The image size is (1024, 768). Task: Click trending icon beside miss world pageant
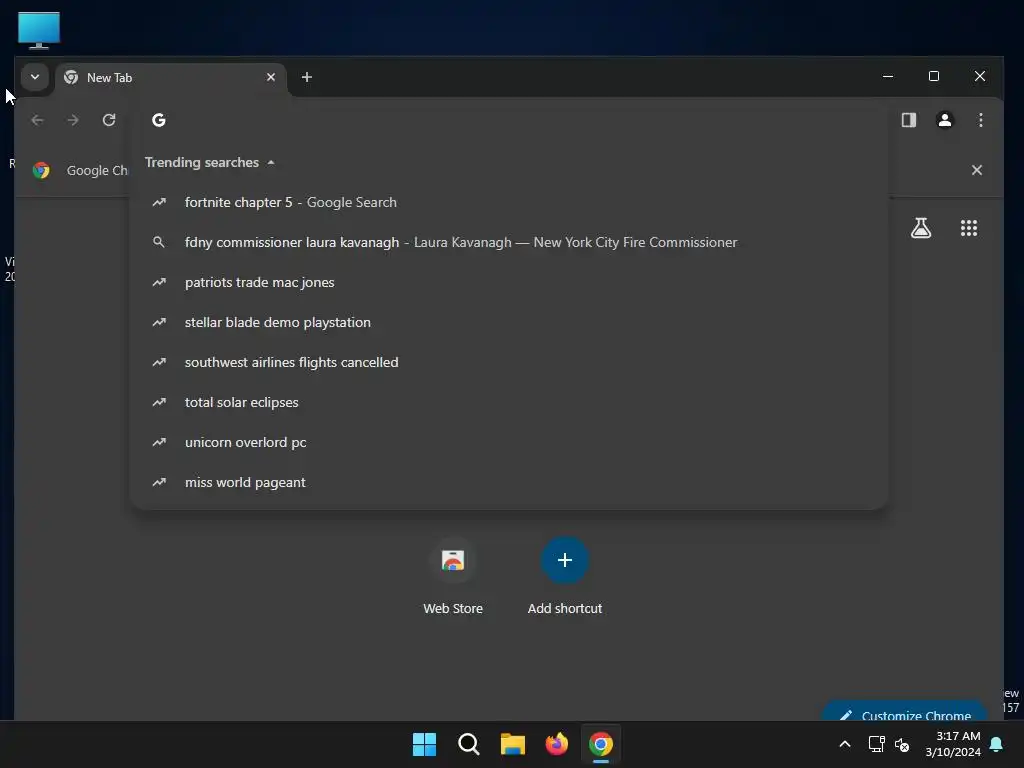pyautogui.click(x=159, y=482)
